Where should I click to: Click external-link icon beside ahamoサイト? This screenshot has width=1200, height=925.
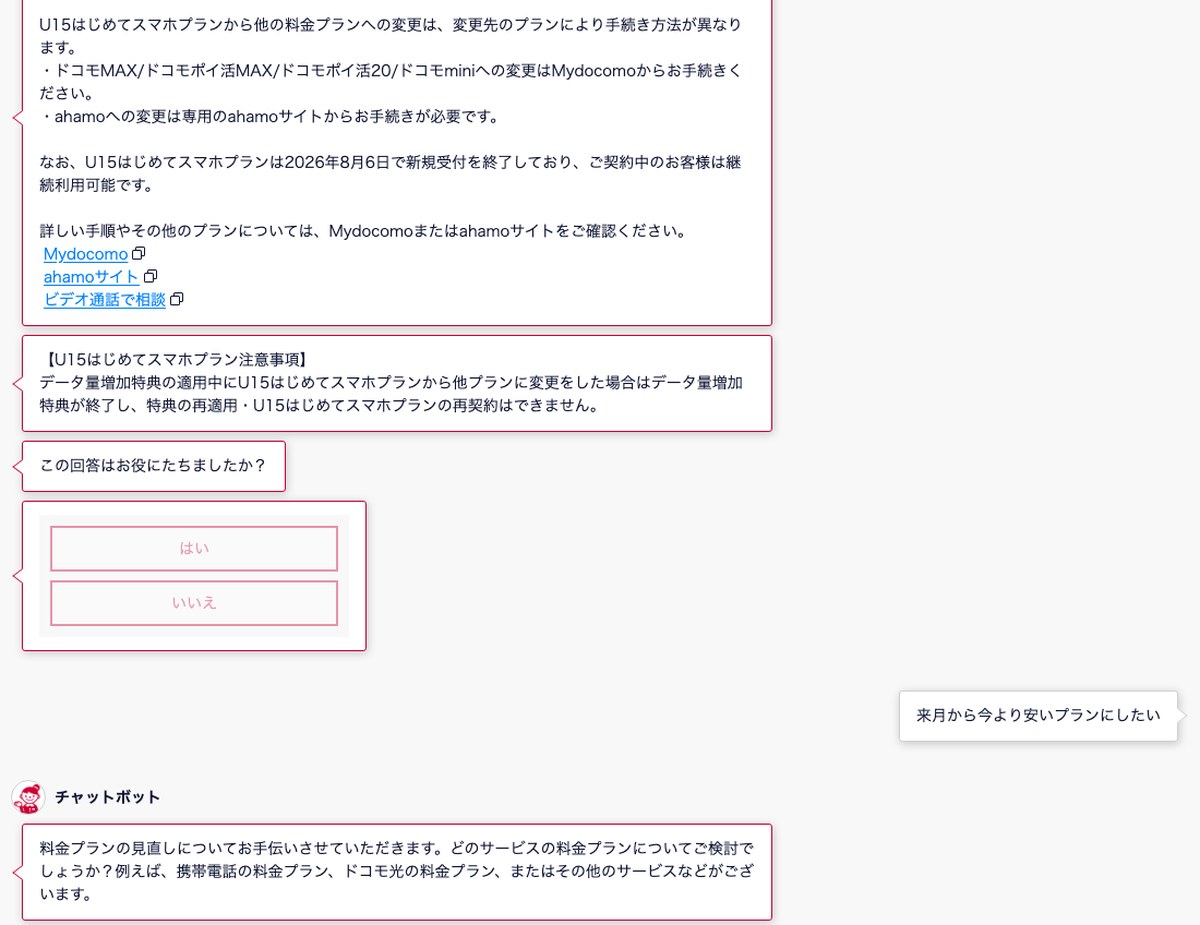tap(151, 277)
